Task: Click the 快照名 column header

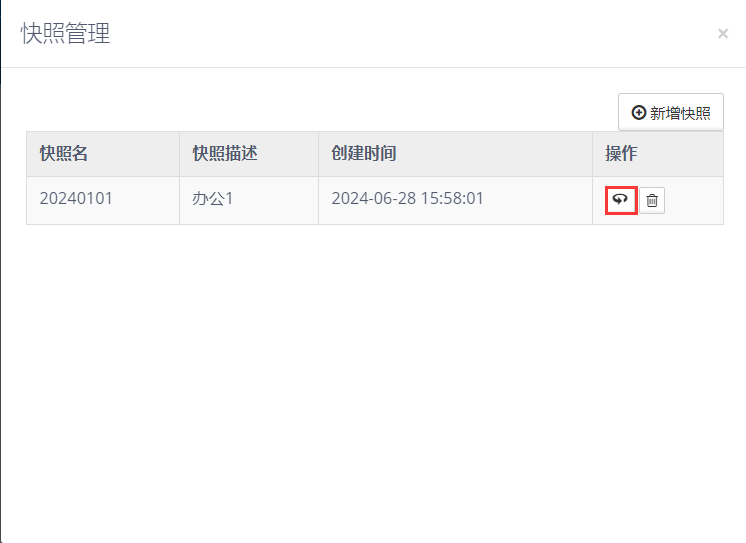Action: coord(64,154)
